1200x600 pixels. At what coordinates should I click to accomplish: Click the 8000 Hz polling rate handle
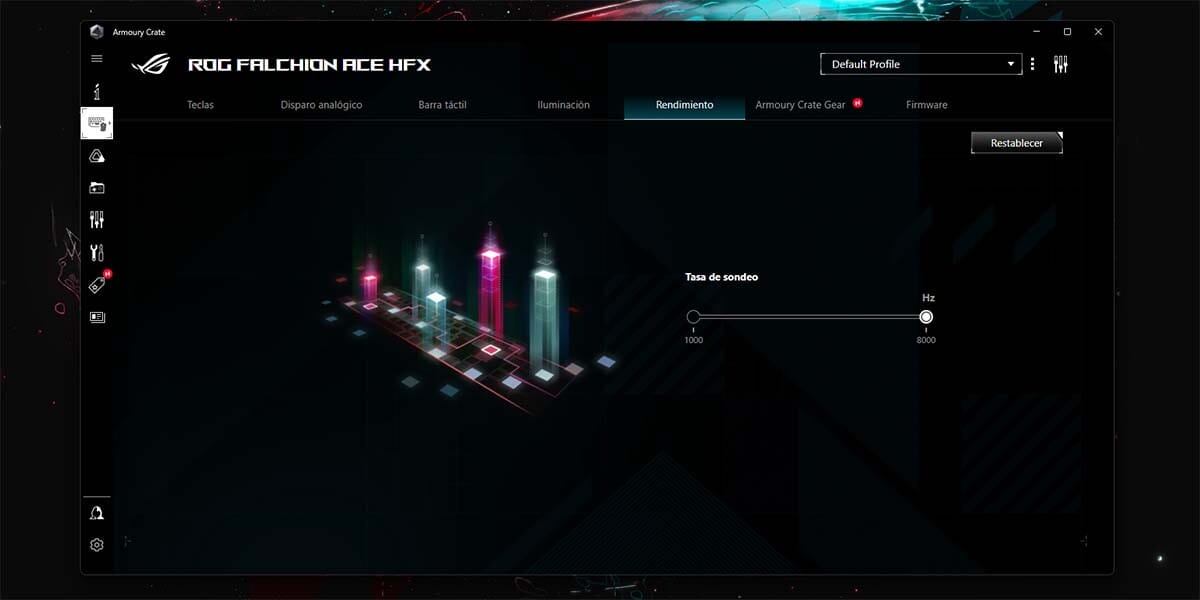[x=926, y=317]
